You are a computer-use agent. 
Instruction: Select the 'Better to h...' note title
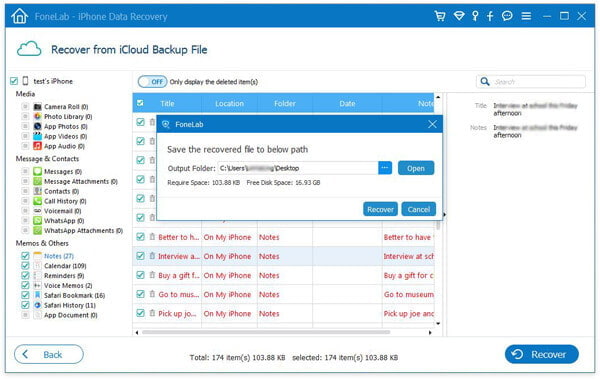pyautogui.click(x=179, y=237)
